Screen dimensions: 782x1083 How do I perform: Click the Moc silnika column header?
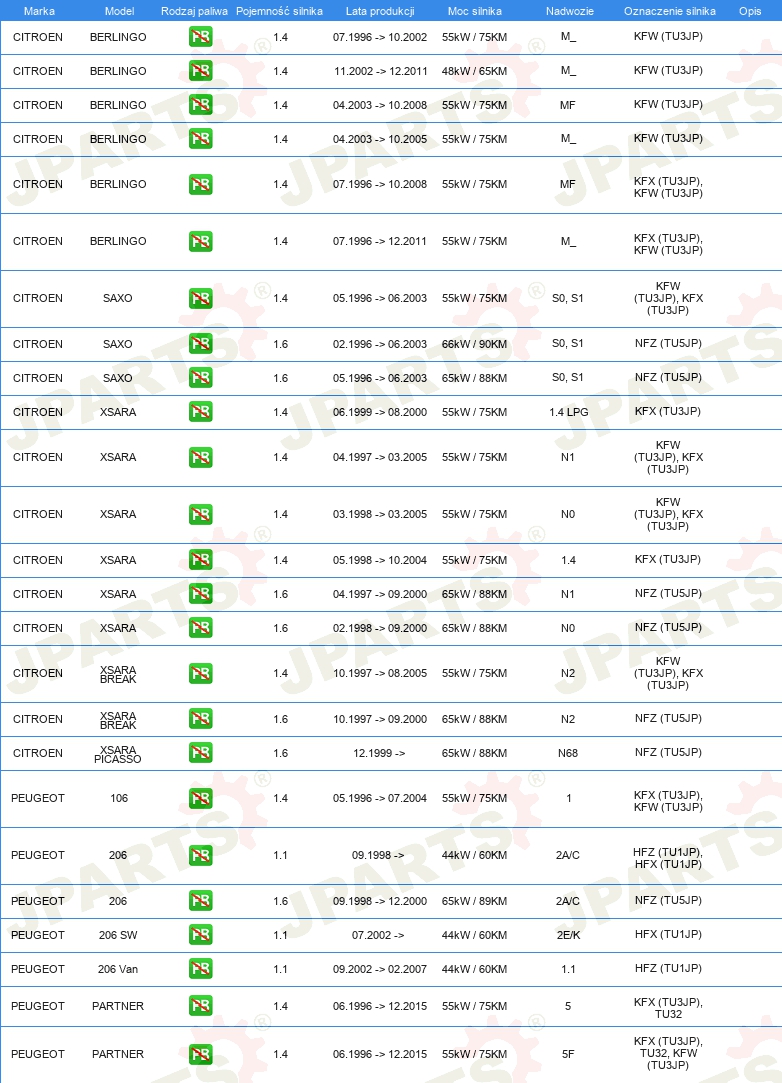(x=475, y=11)
